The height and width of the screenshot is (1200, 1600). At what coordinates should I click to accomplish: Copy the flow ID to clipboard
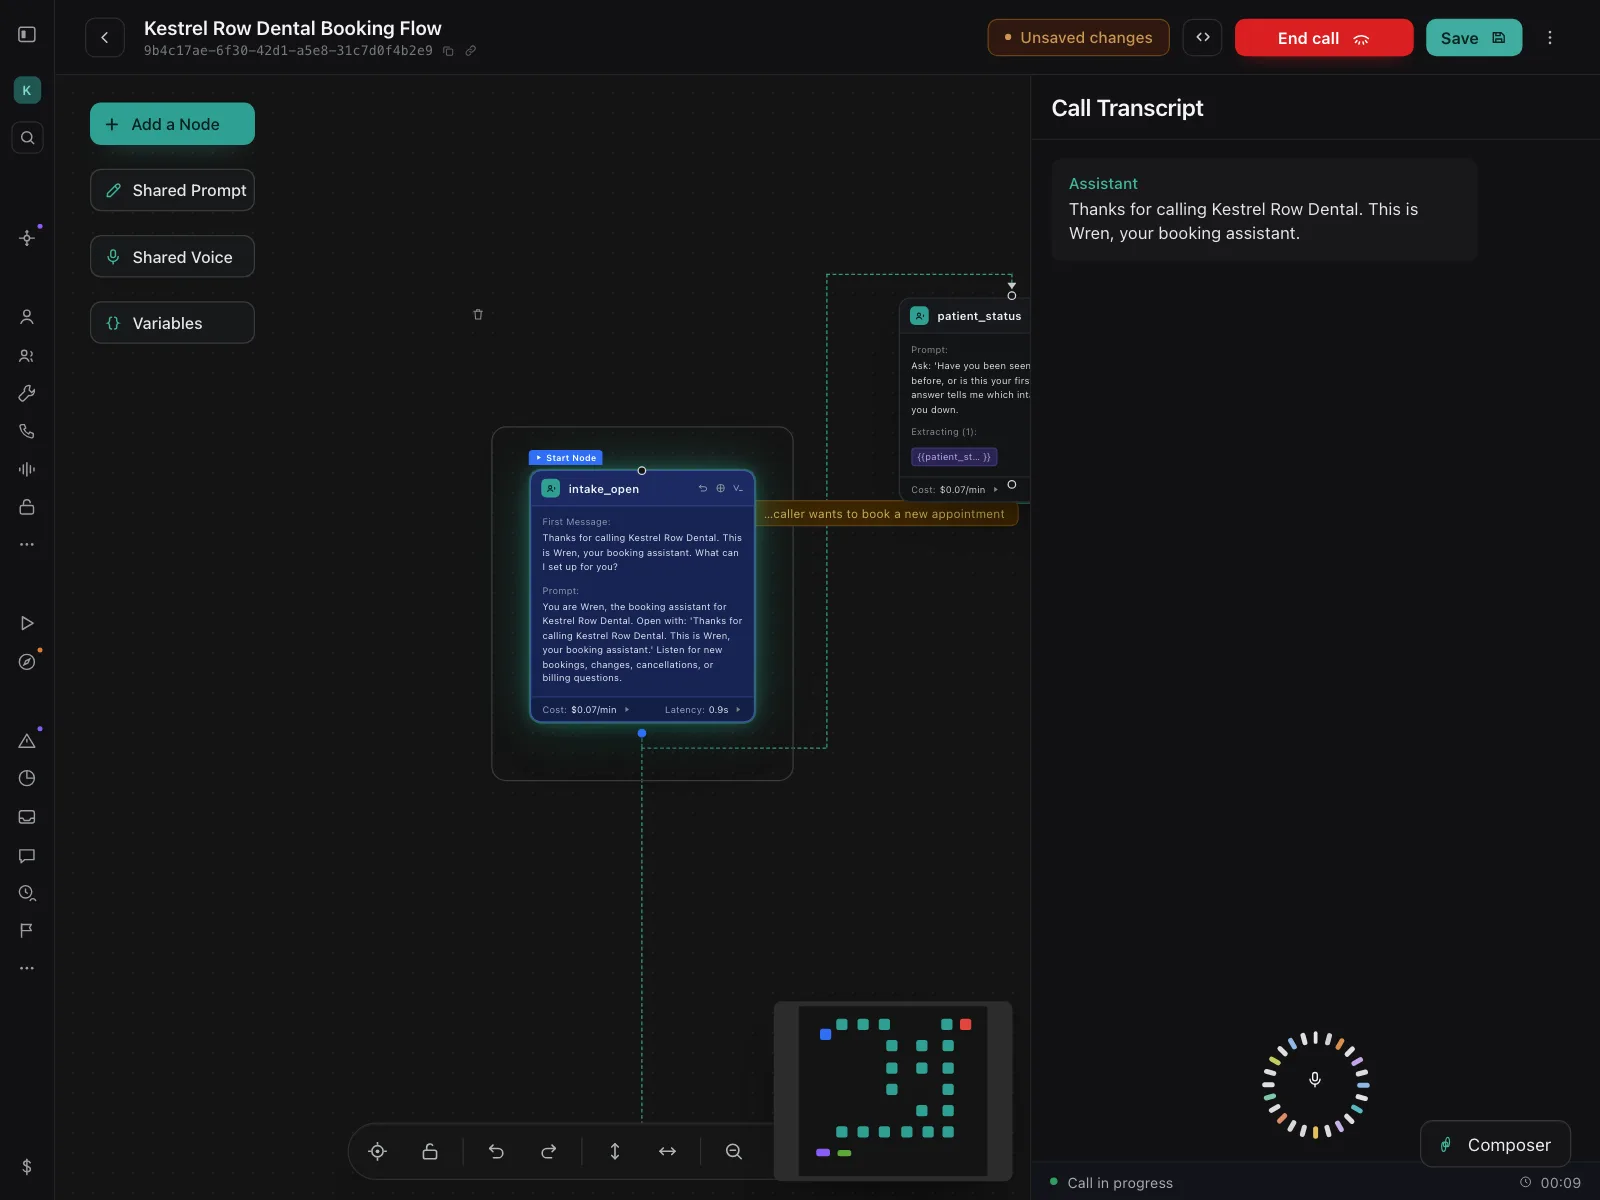coord(448,51)
